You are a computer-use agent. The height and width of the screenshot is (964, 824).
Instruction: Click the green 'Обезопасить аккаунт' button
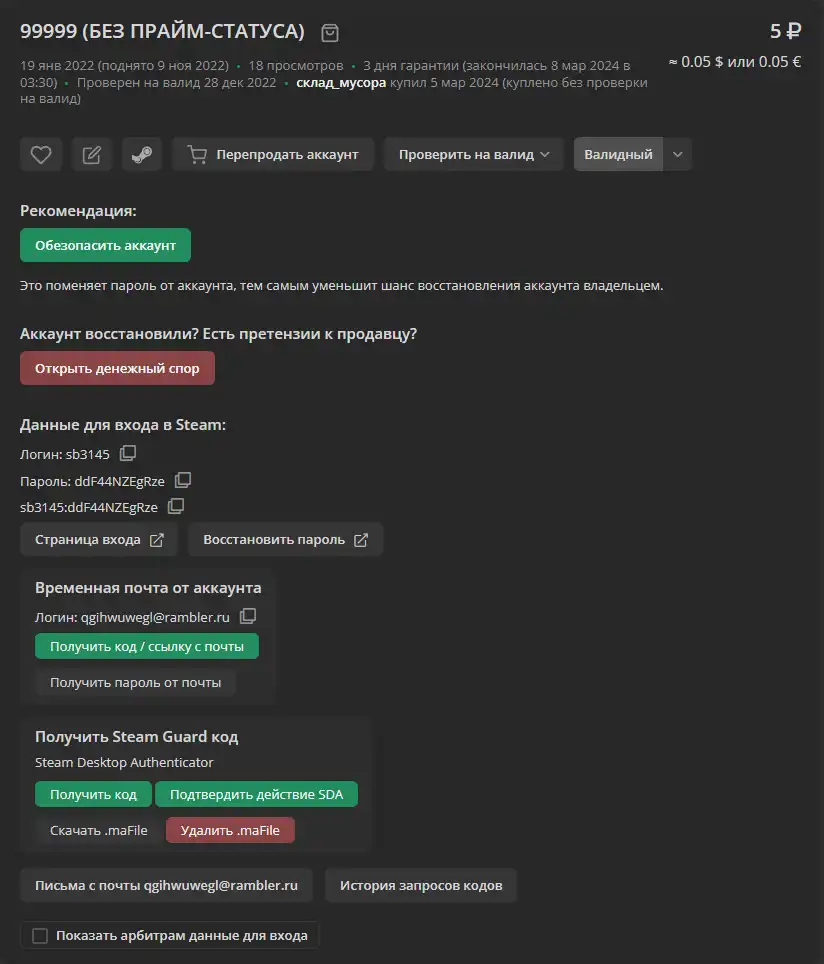click(x=105, y=245)
